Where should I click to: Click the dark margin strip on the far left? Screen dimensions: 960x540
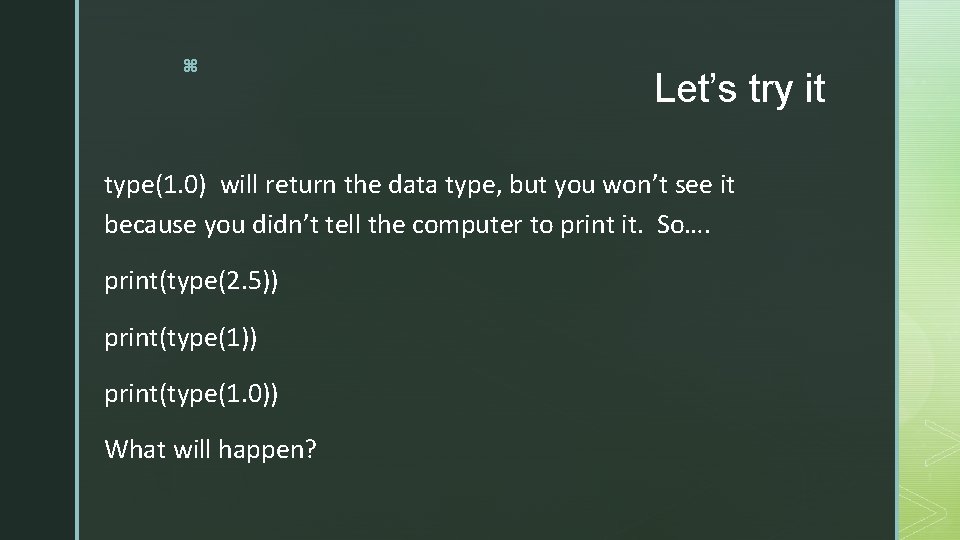[36, 270]
